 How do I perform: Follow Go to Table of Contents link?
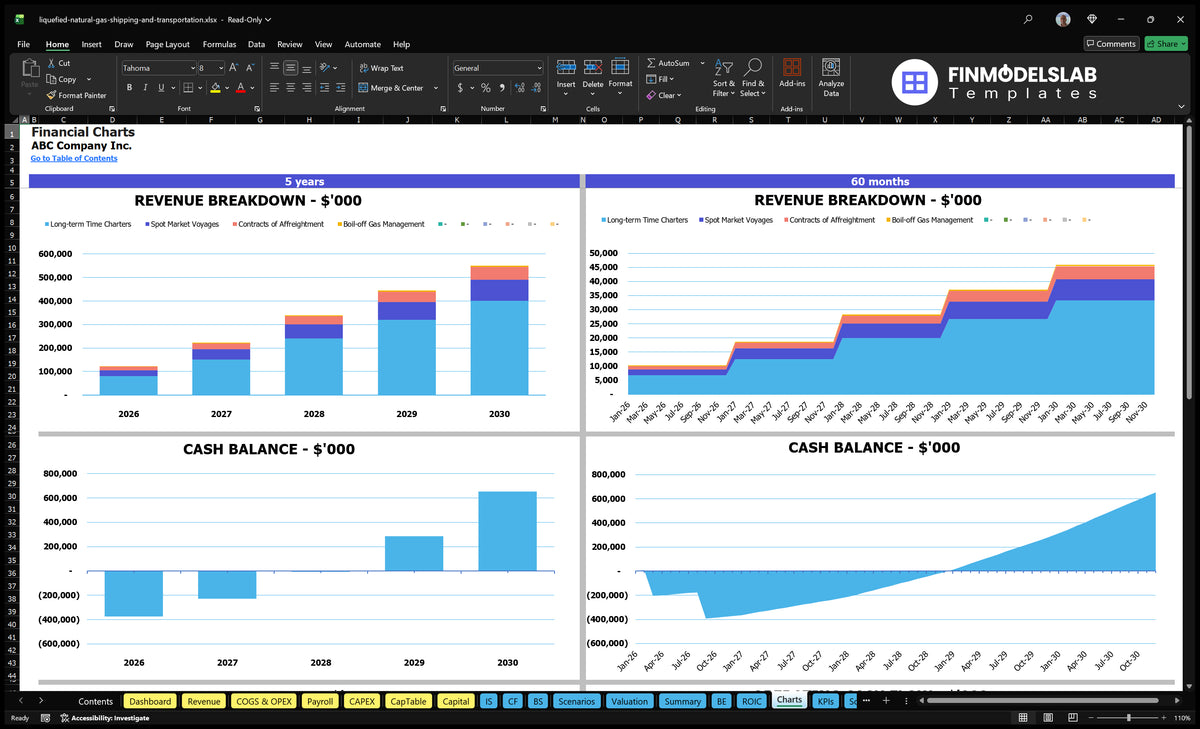74,158
